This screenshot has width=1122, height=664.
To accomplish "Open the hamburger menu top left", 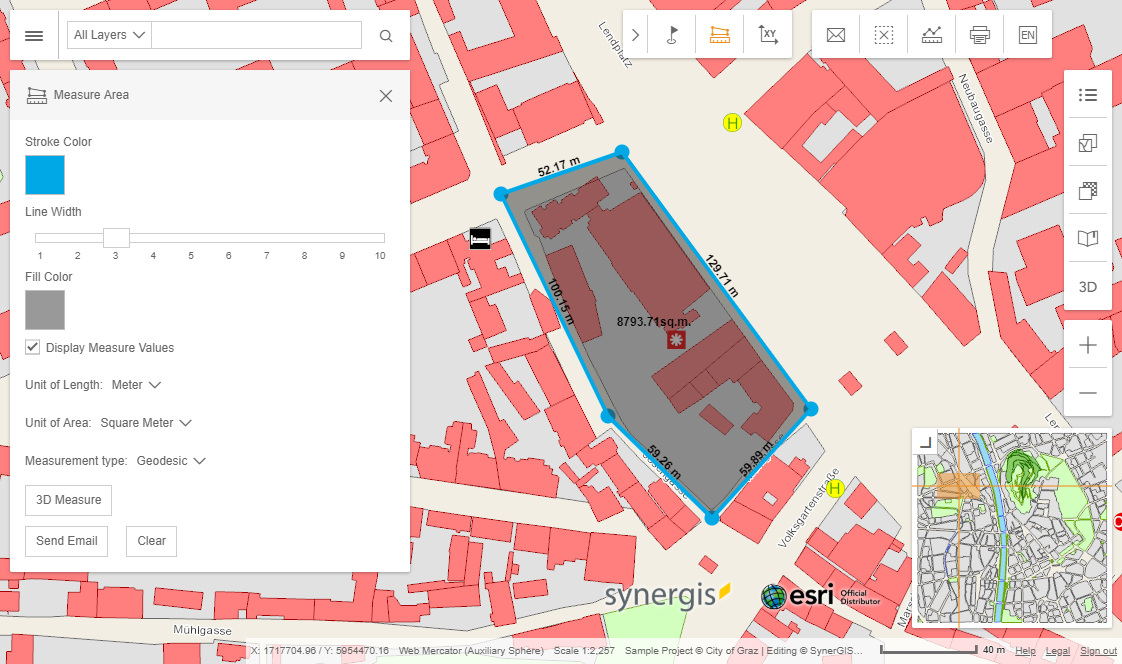I will [33, 34].
